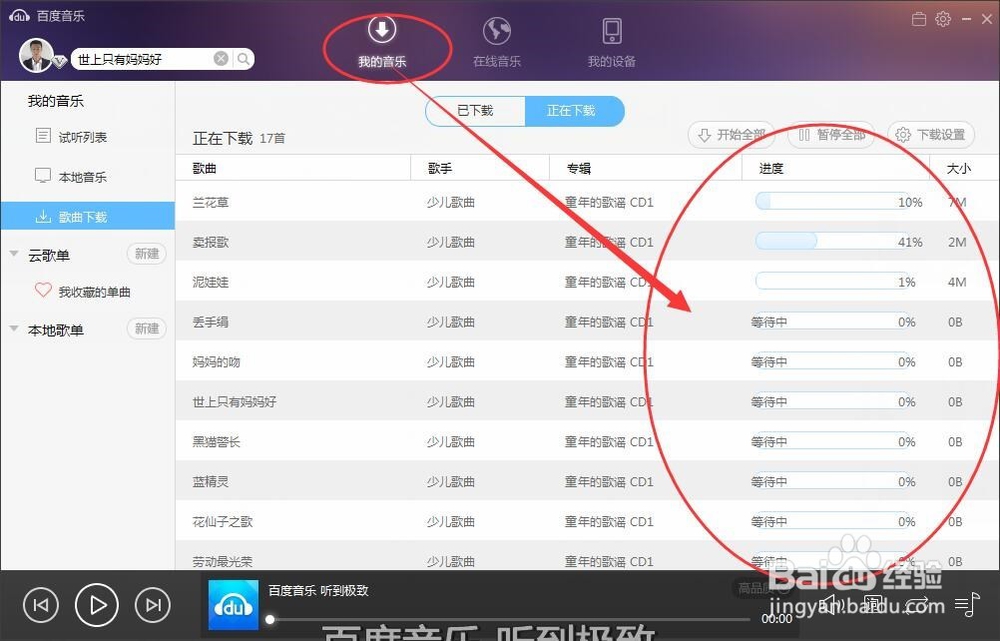Select the 丢手绢 song row

587,321
